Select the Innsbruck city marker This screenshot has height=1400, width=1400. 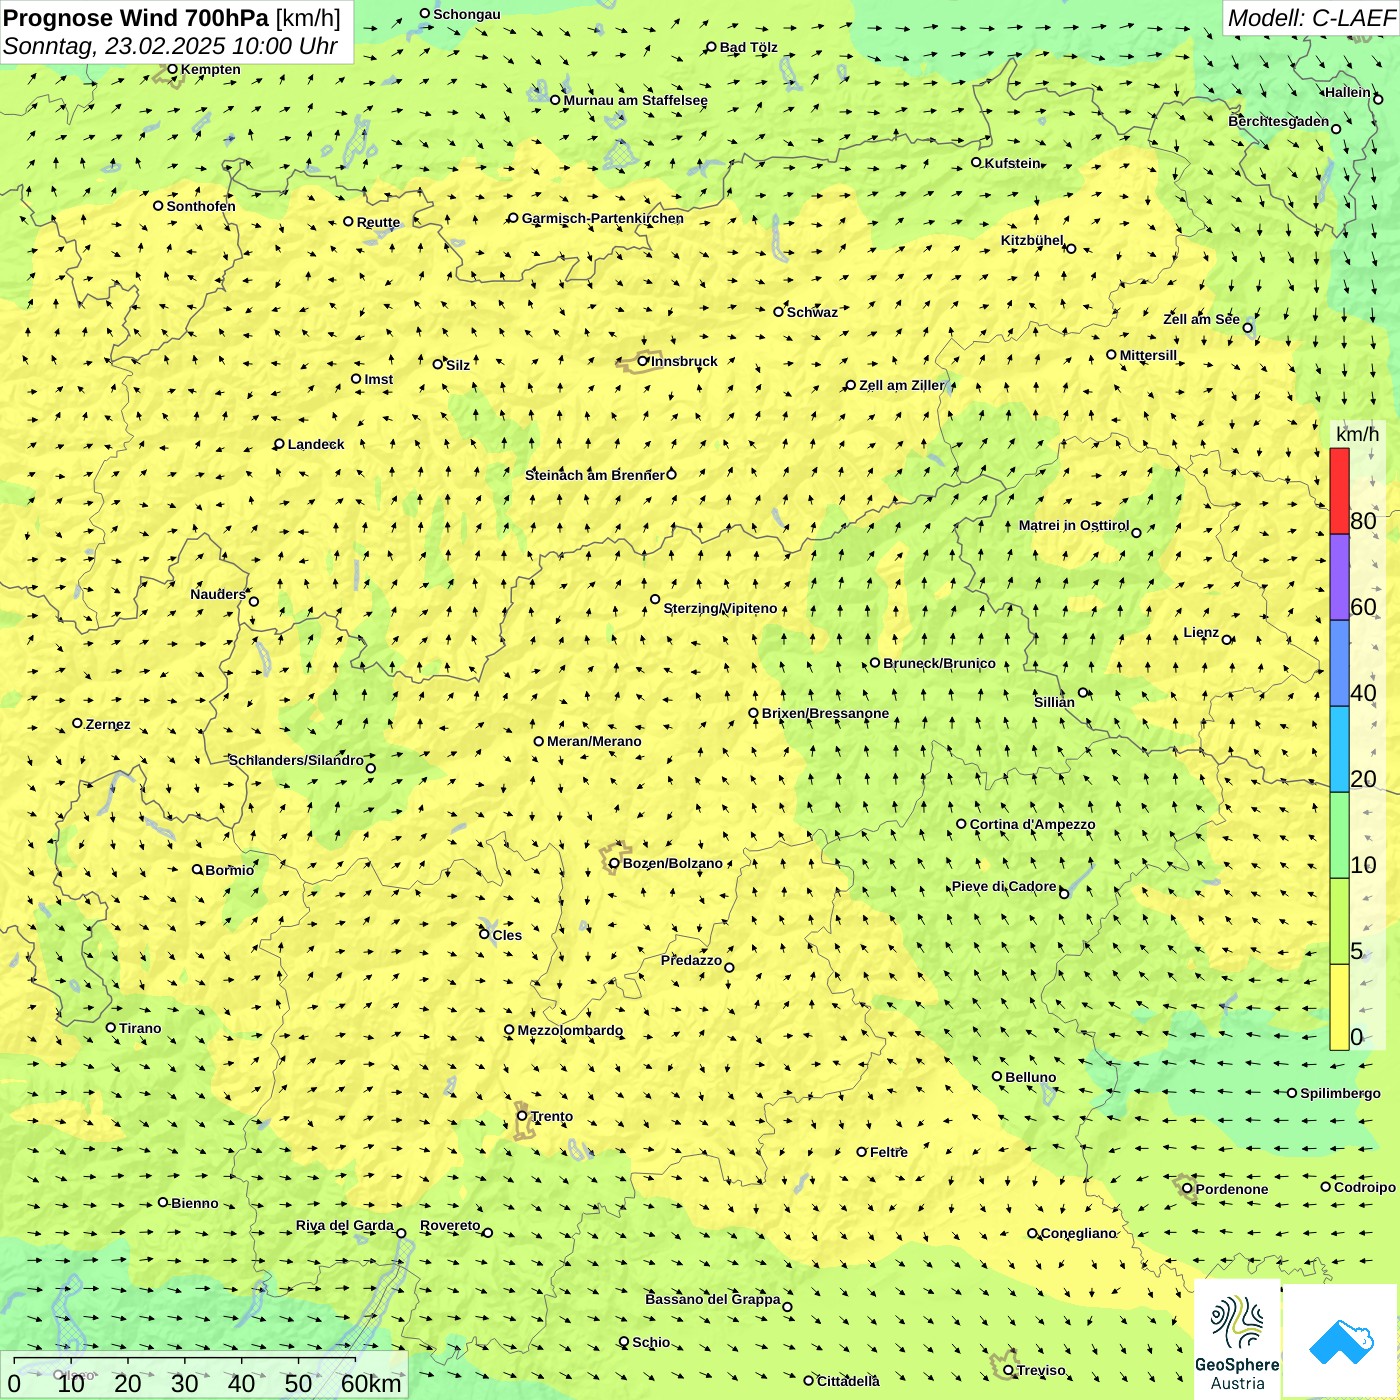pyautogui.click(x=643, y=361)
